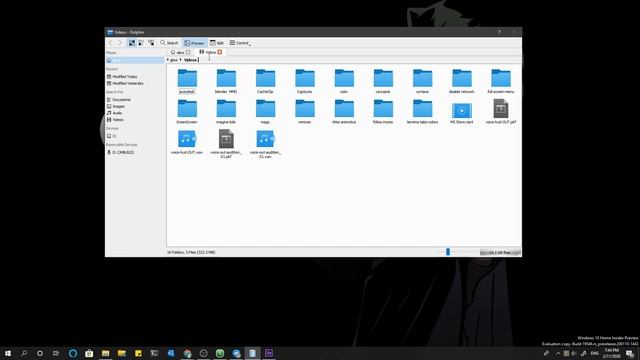Select the blender MMD folder
The width and height of the screenshot is (640, 360).
click(x=226, y=81)
